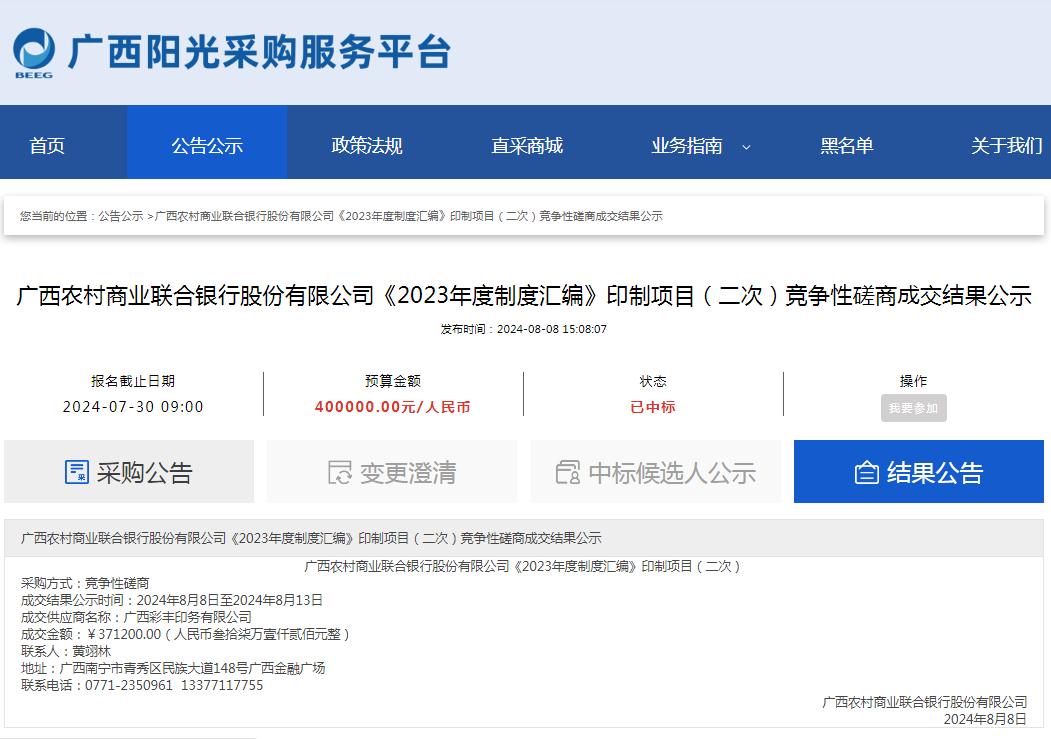This screenshot has height=739, width=1051.
Task: Click the signature 广西农村商业联合银行股份有限公司
Action: pos(924,702)
